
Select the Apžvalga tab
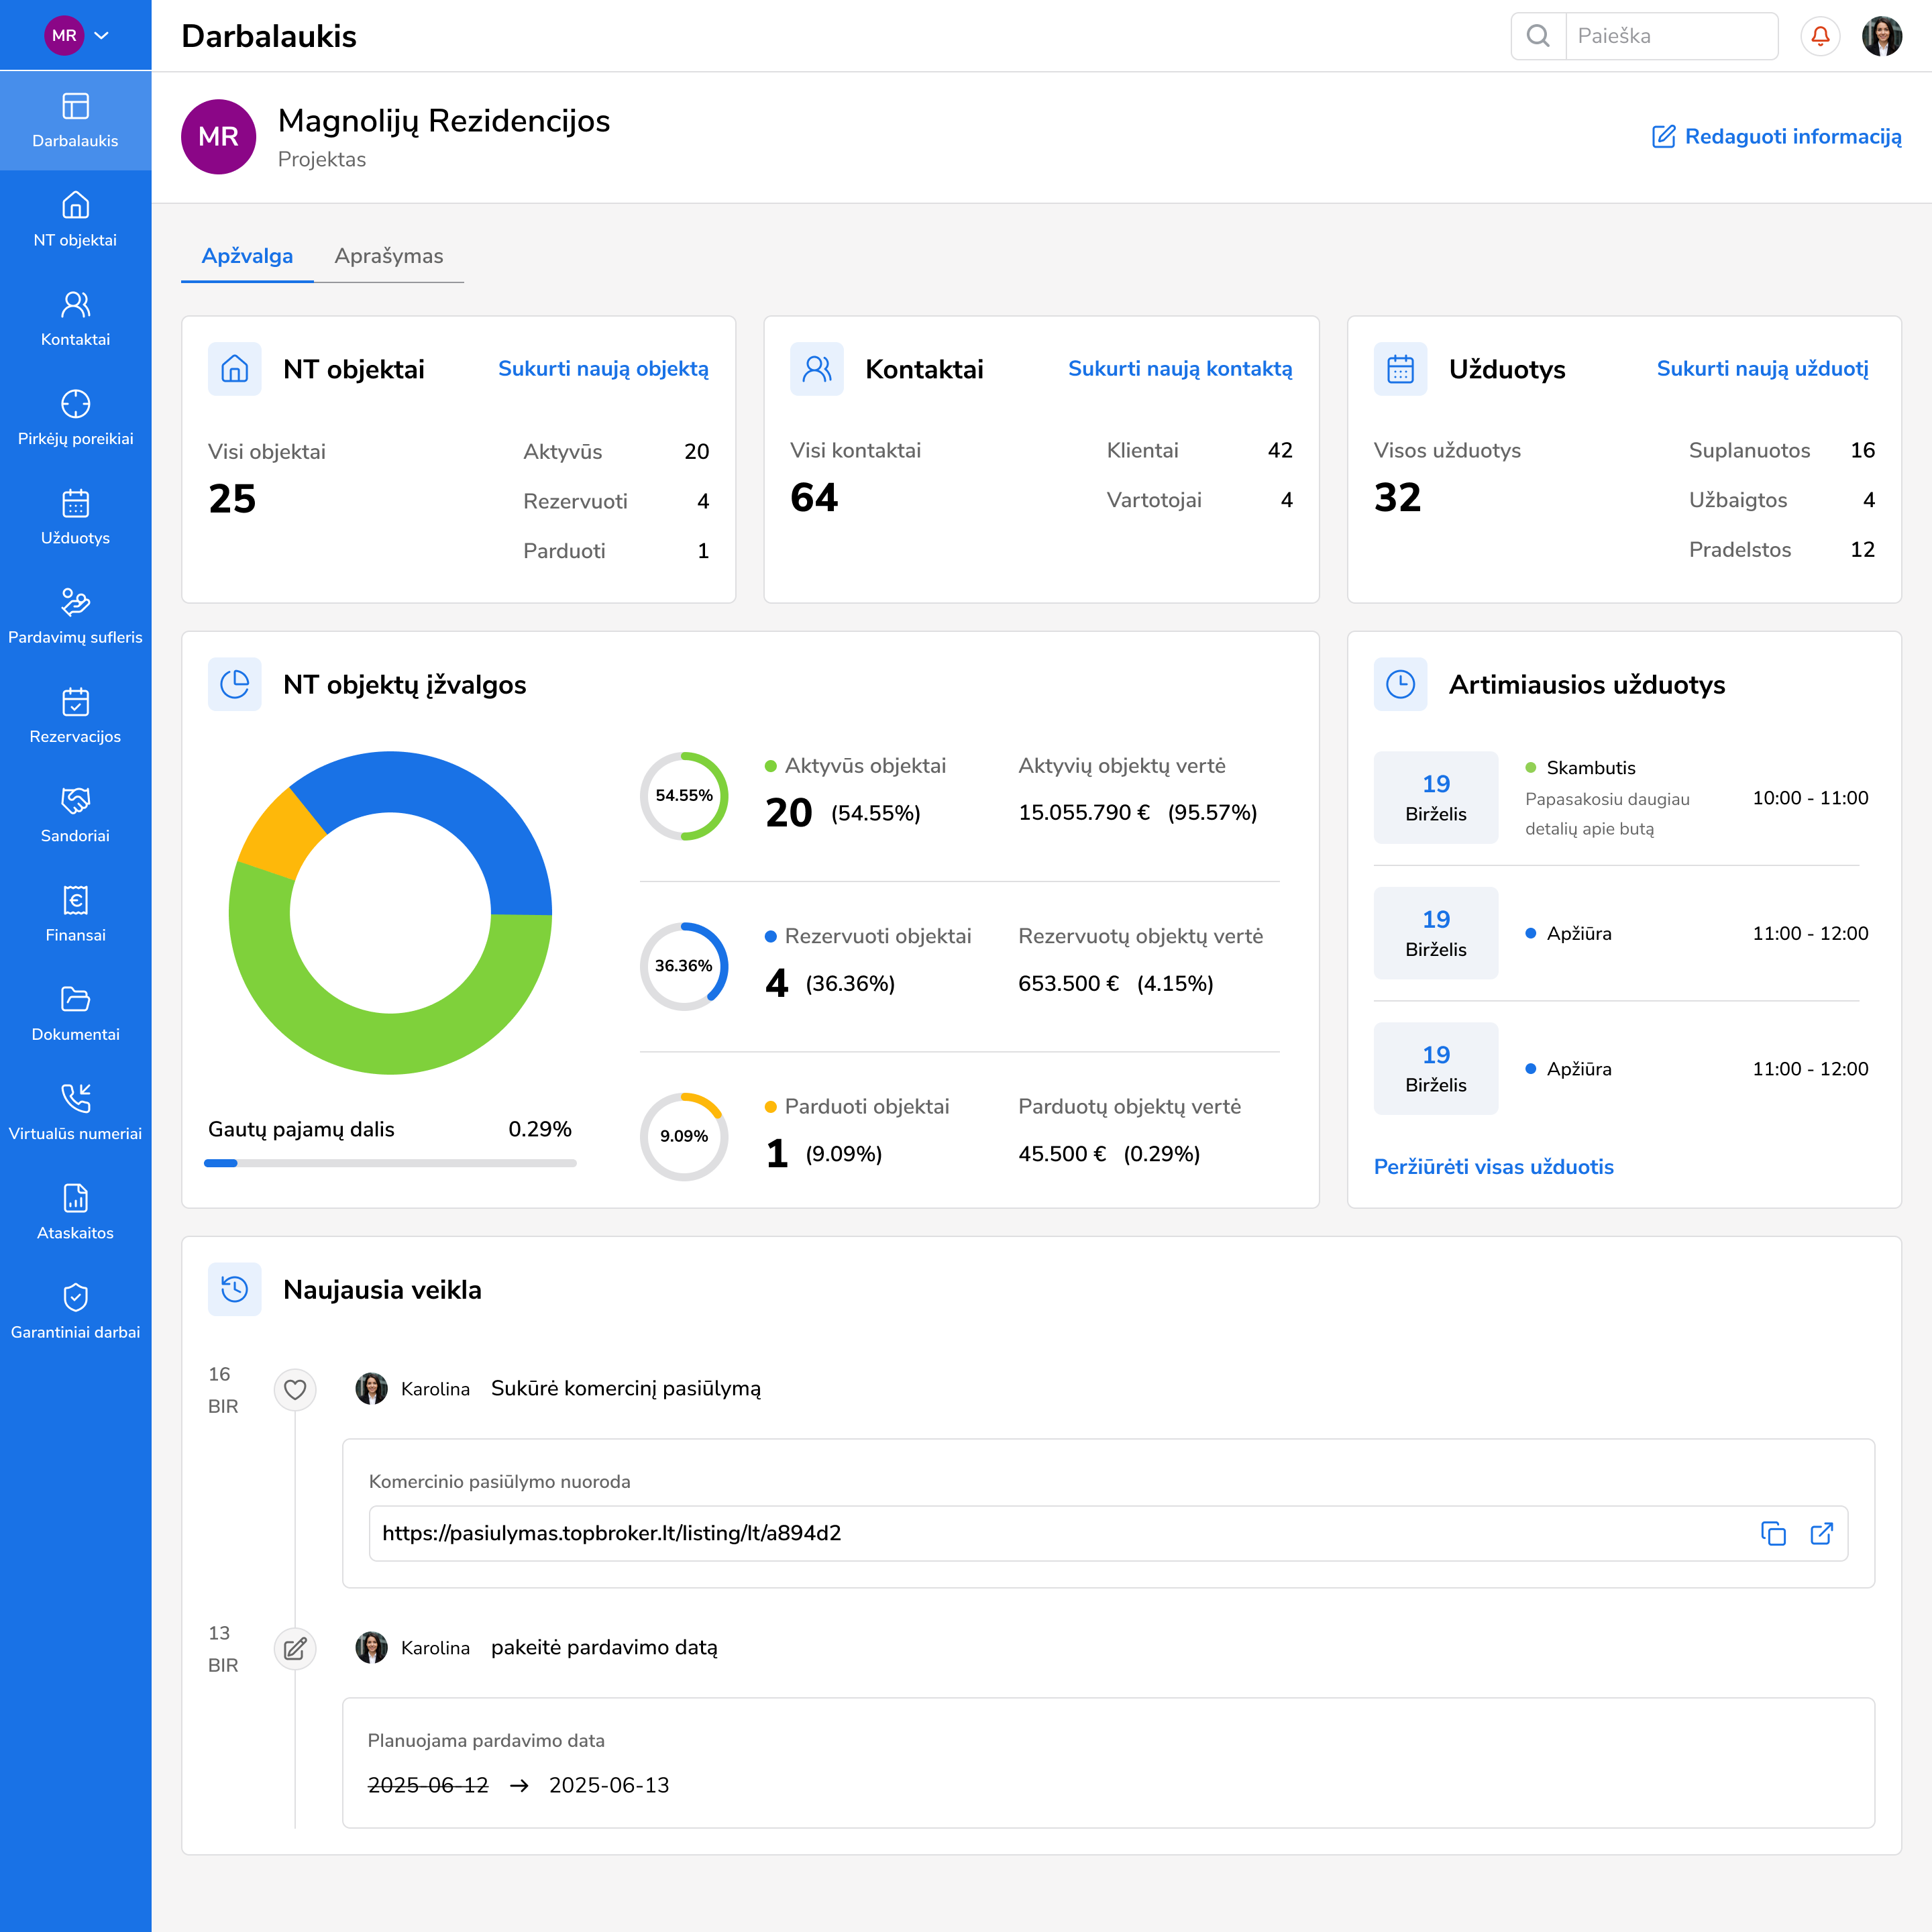pos(247,256)
